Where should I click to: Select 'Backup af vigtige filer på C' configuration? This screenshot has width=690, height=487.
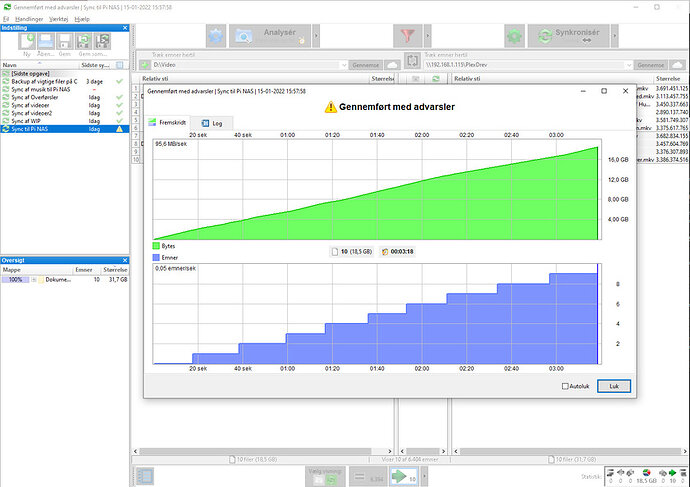[x=65, y=81]
